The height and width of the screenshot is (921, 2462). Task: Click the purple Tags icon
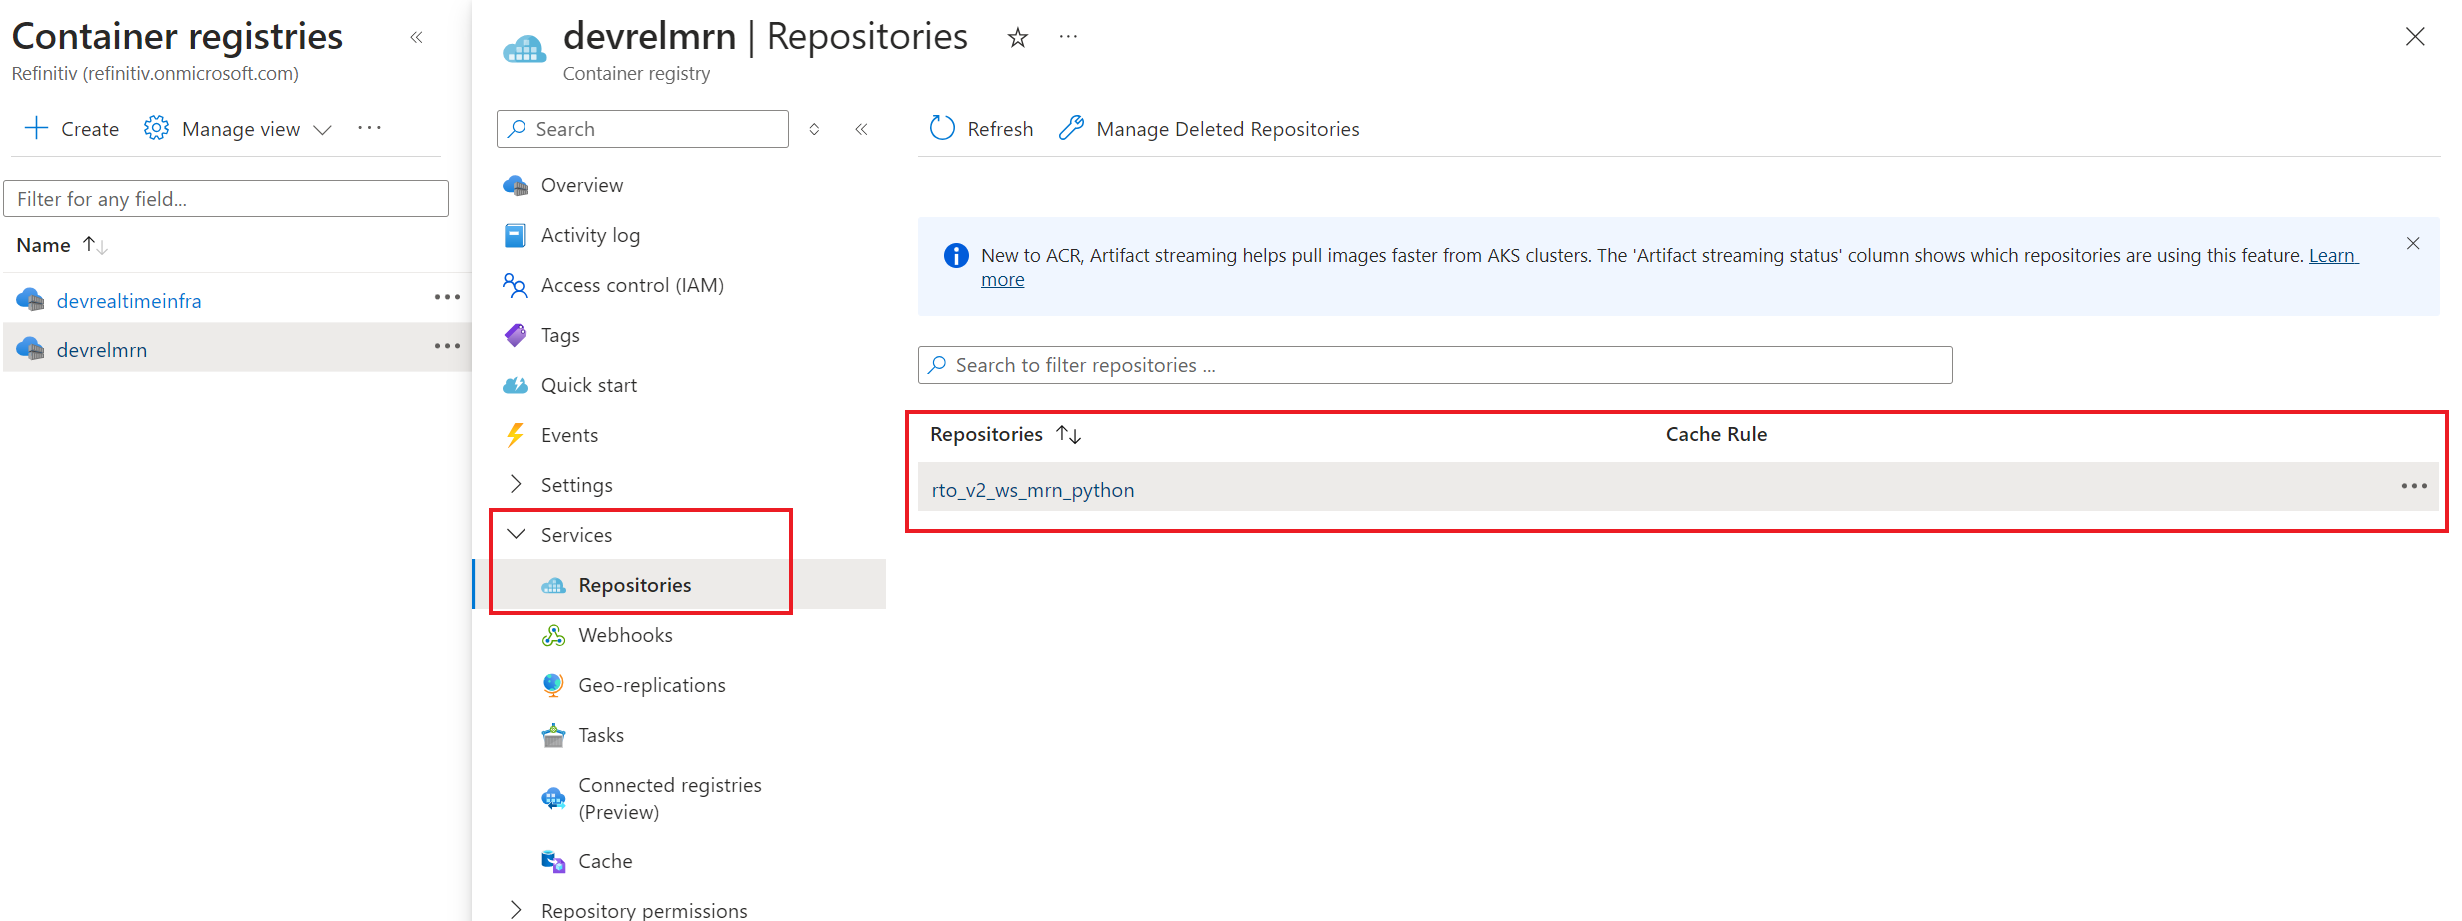tap(515, 335)
